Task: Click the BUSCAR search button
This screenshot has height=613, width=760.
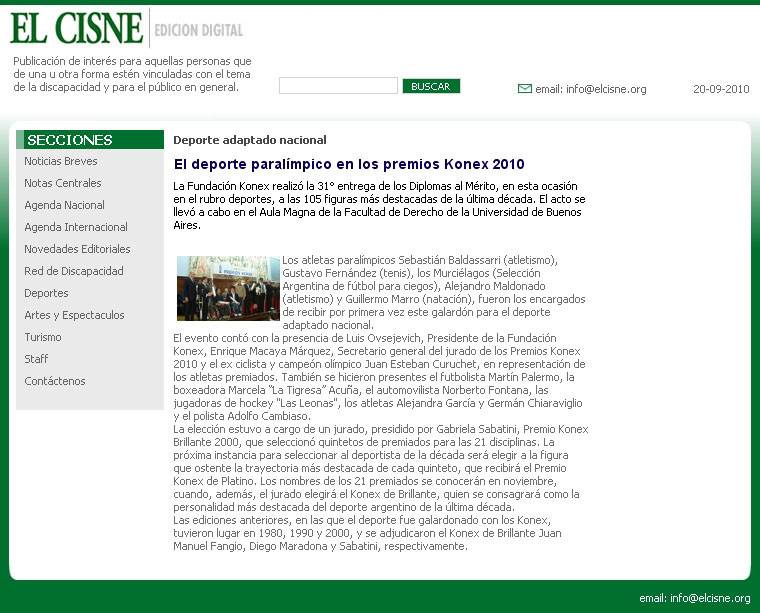Action: point(431,86)
